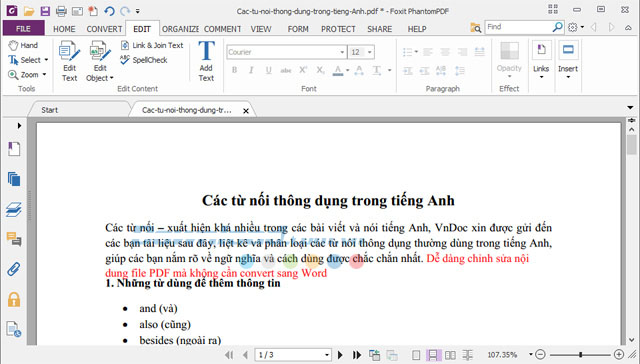The width and height of the screenshot is (640, 364).
Task: Open the VIEW ribbon tab
Action: [261, 29]
